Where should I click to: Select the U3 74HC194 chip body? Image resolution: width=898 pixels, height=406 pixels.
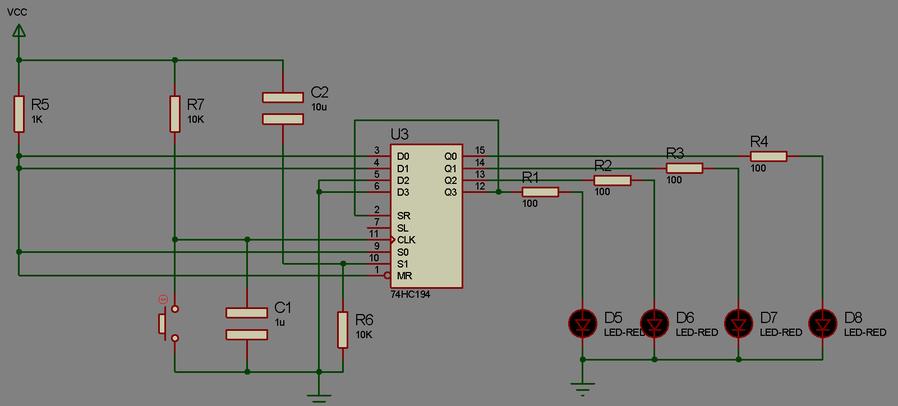coord(426,214)
